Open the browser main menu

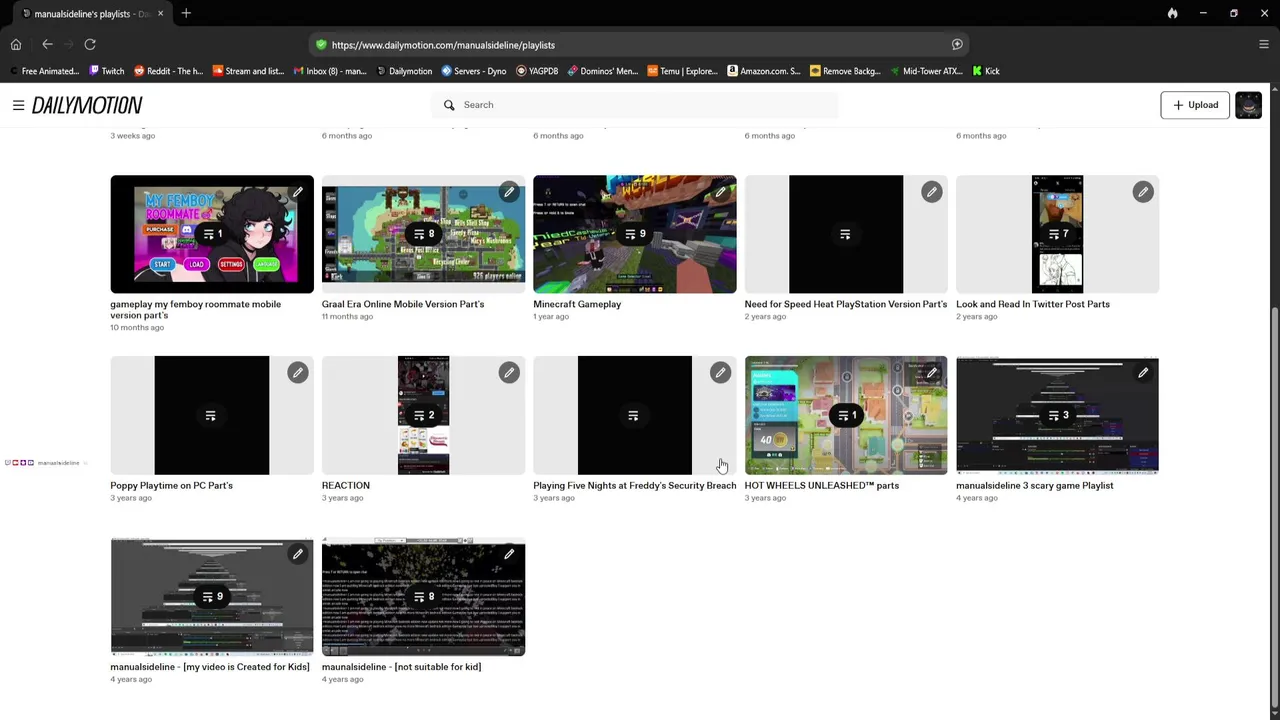pos(1264,44)
